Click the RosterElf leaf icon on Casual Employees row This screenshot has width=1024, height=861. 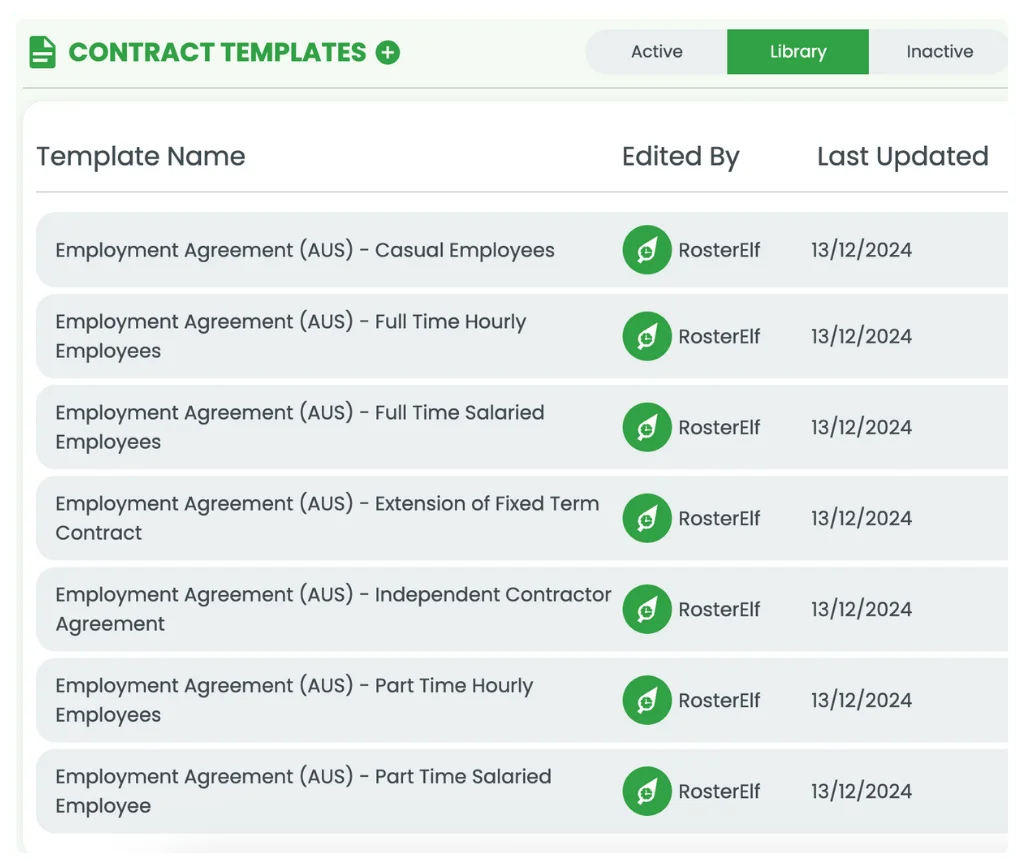click(x=647, y=250)
